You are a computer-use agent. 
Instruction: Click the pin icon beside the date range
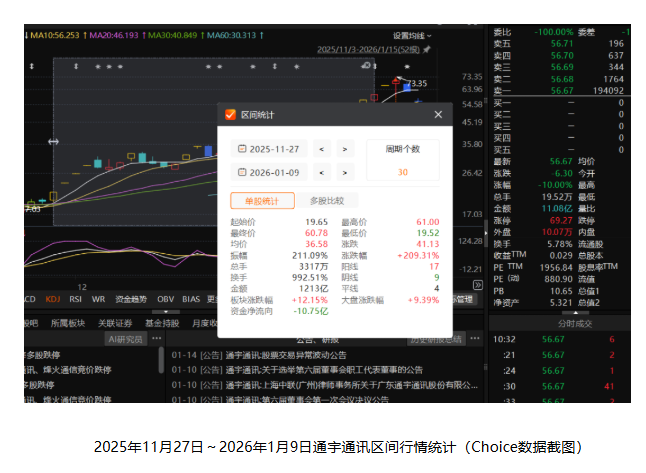[427, 48]
